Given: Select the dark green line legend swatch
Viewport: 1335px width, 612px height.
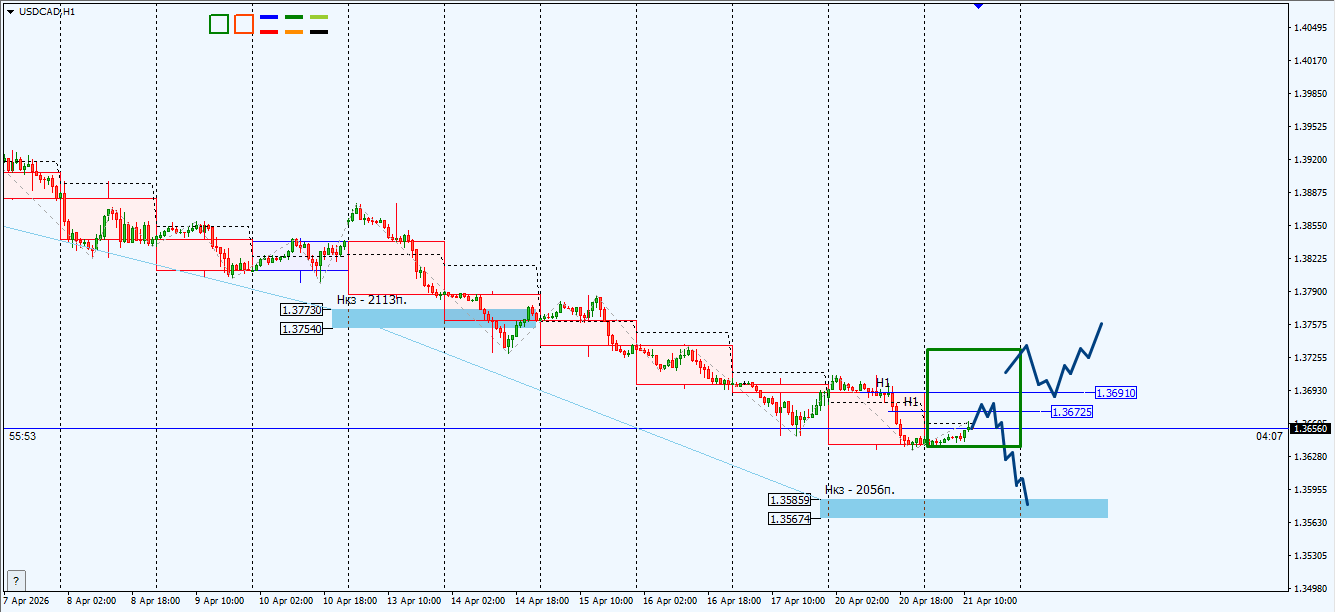Looking at the screenshot, I should (294, 18).
